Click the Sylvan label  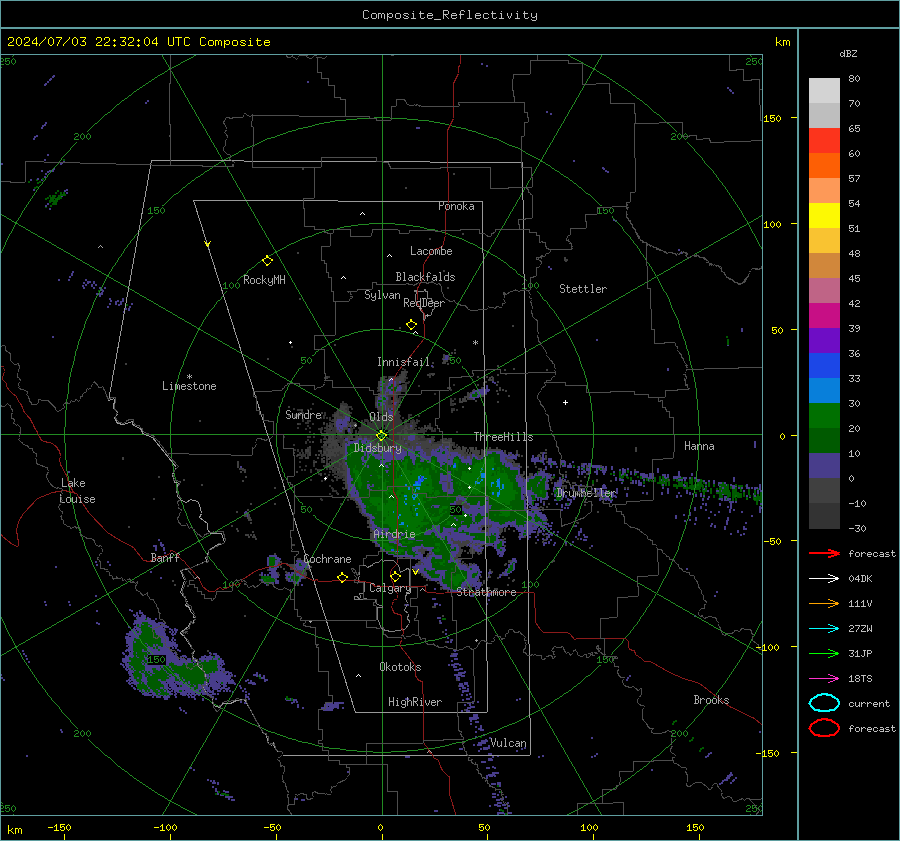click(x=382, y=295)
